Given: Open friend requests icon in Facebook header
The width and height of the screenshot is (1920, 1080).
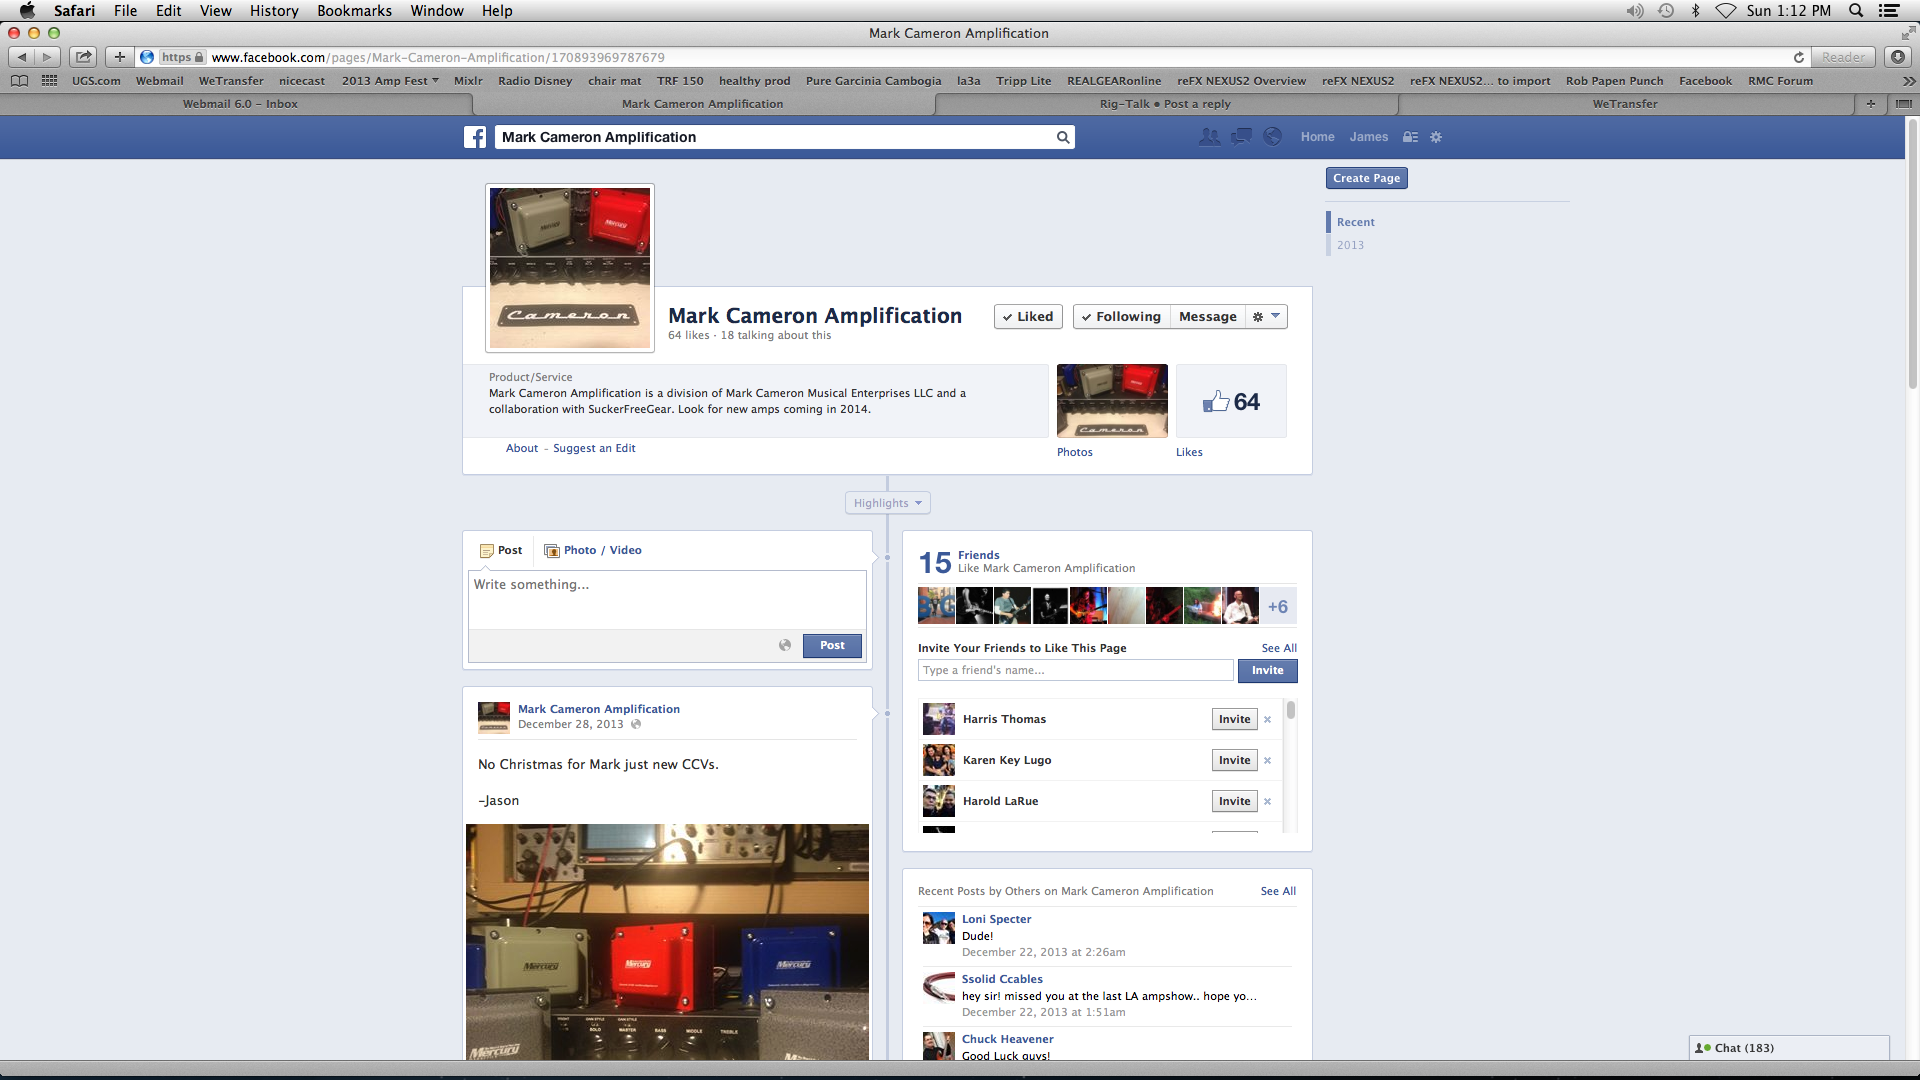Looking at the screenshot, I should pos(1209,137).
